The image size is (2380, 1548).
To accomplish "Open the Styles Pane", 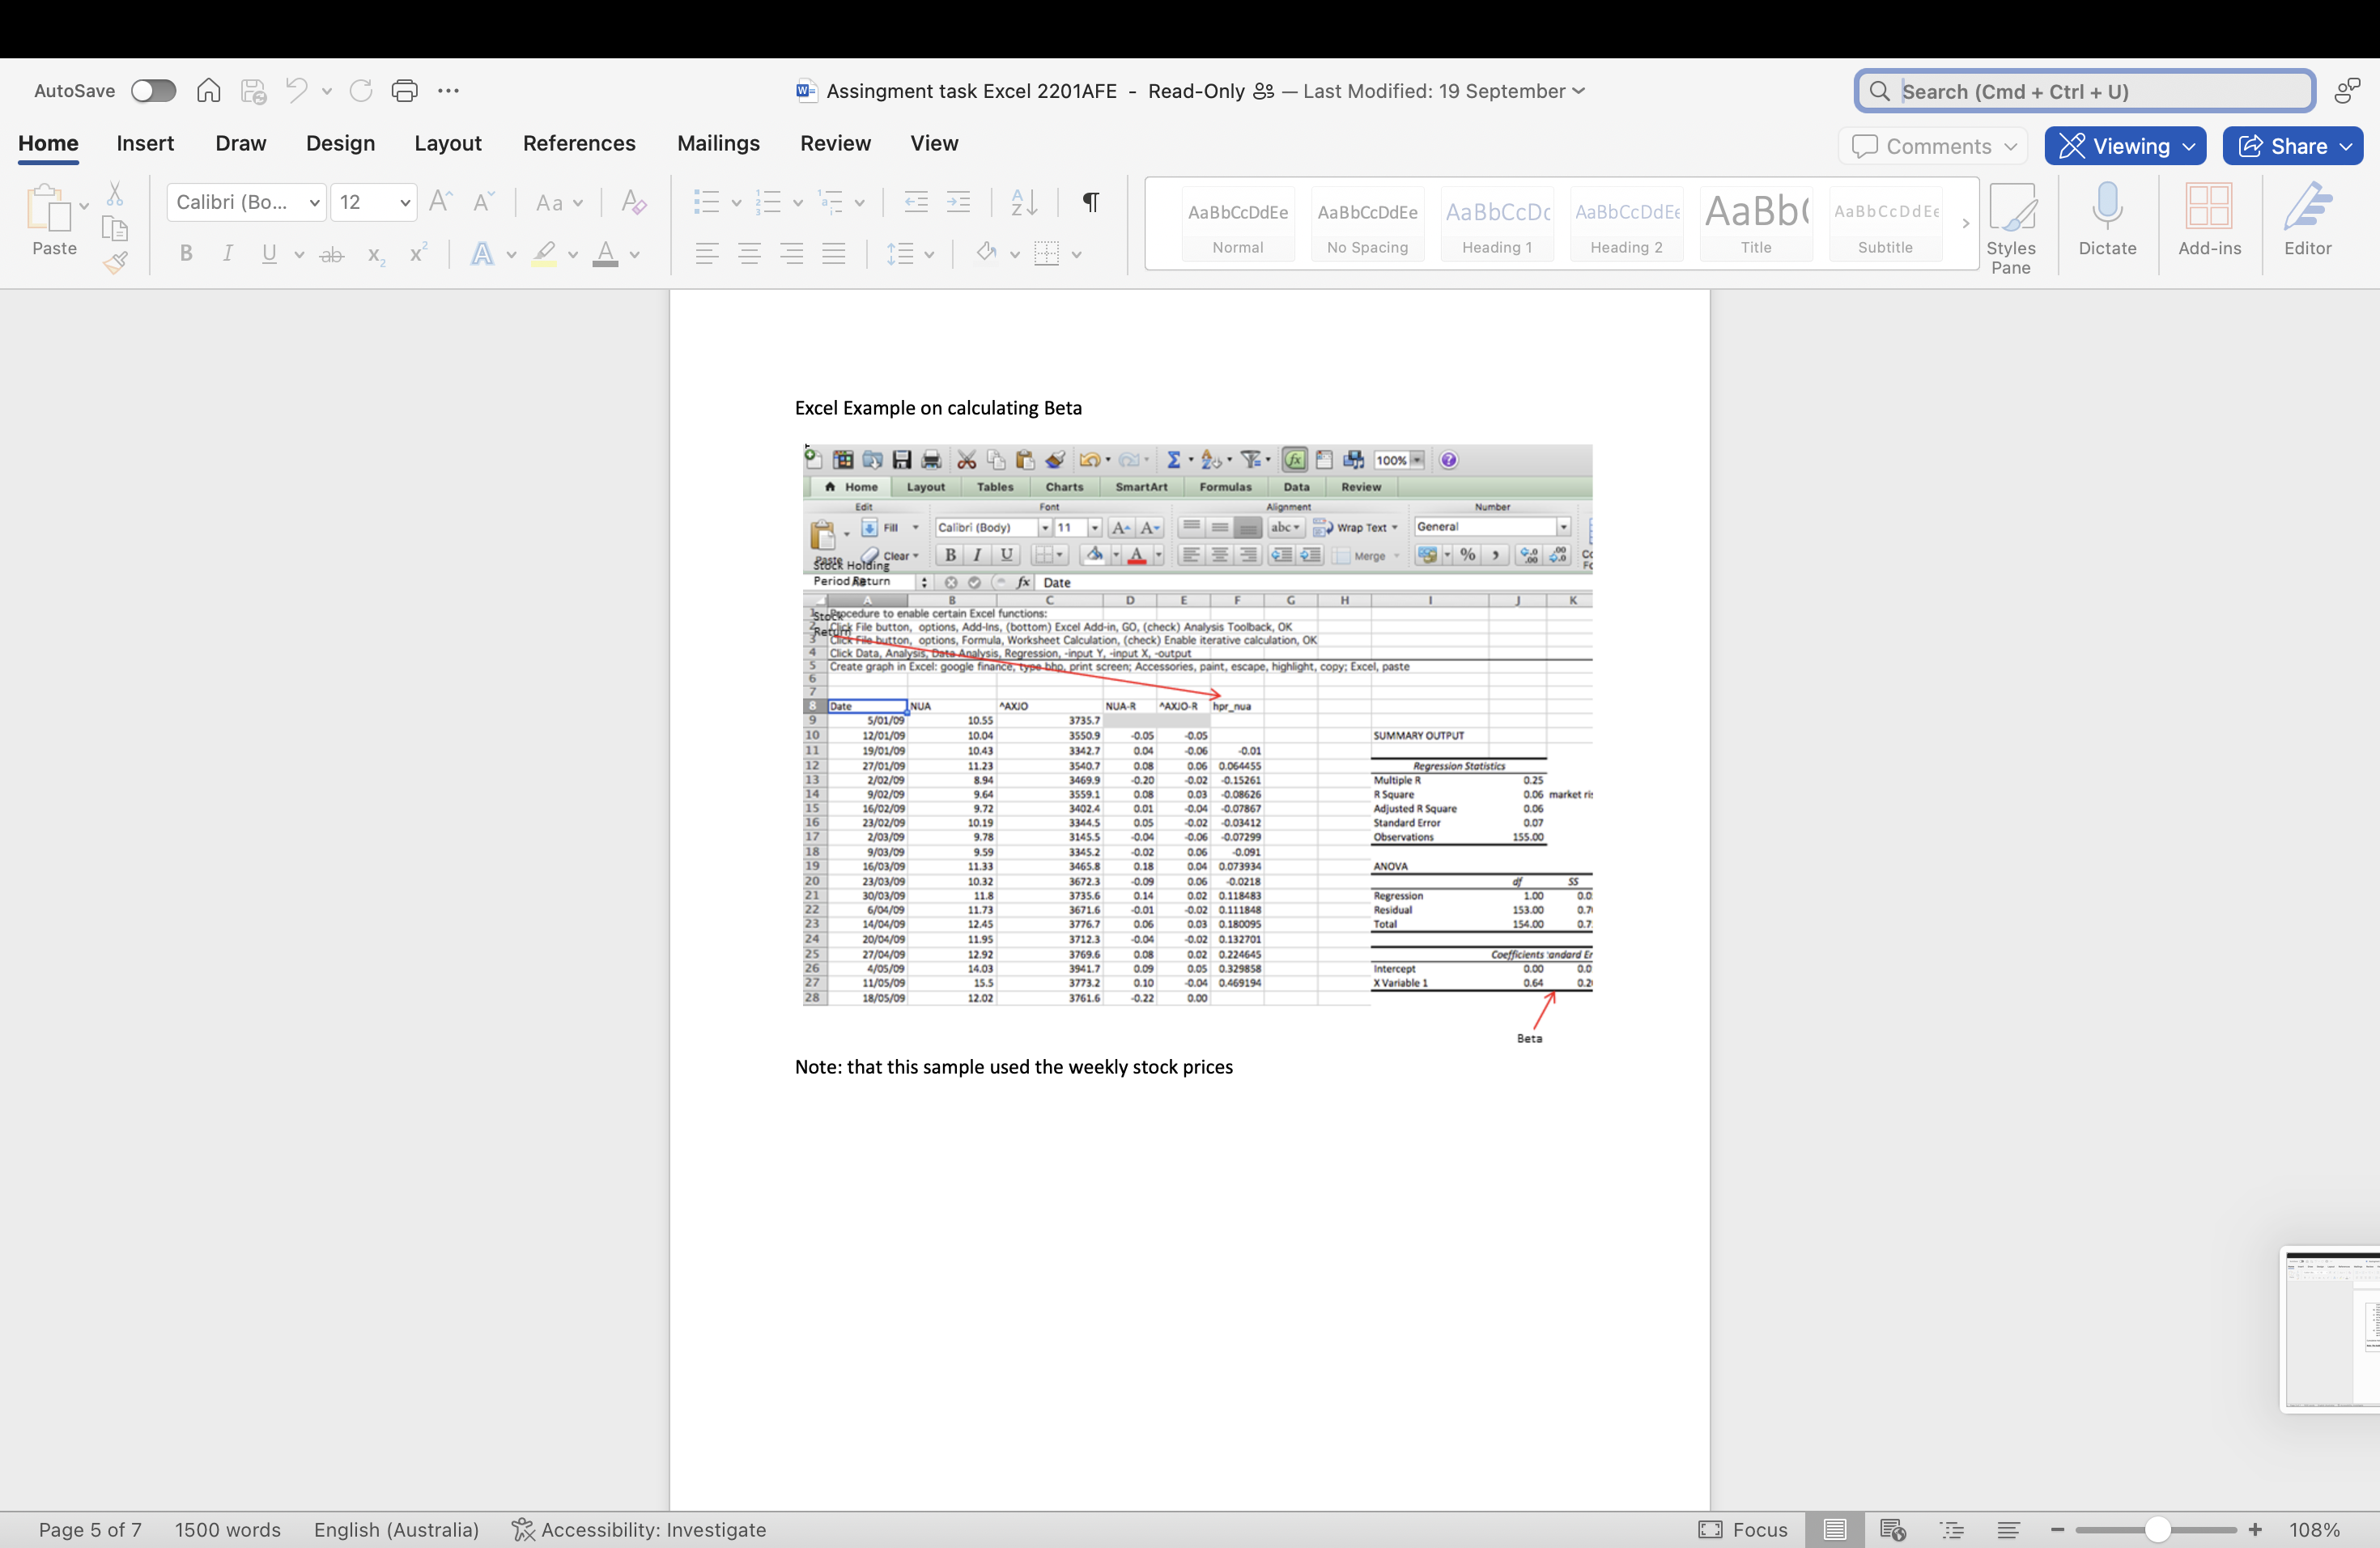I will tap(2012, 222).
